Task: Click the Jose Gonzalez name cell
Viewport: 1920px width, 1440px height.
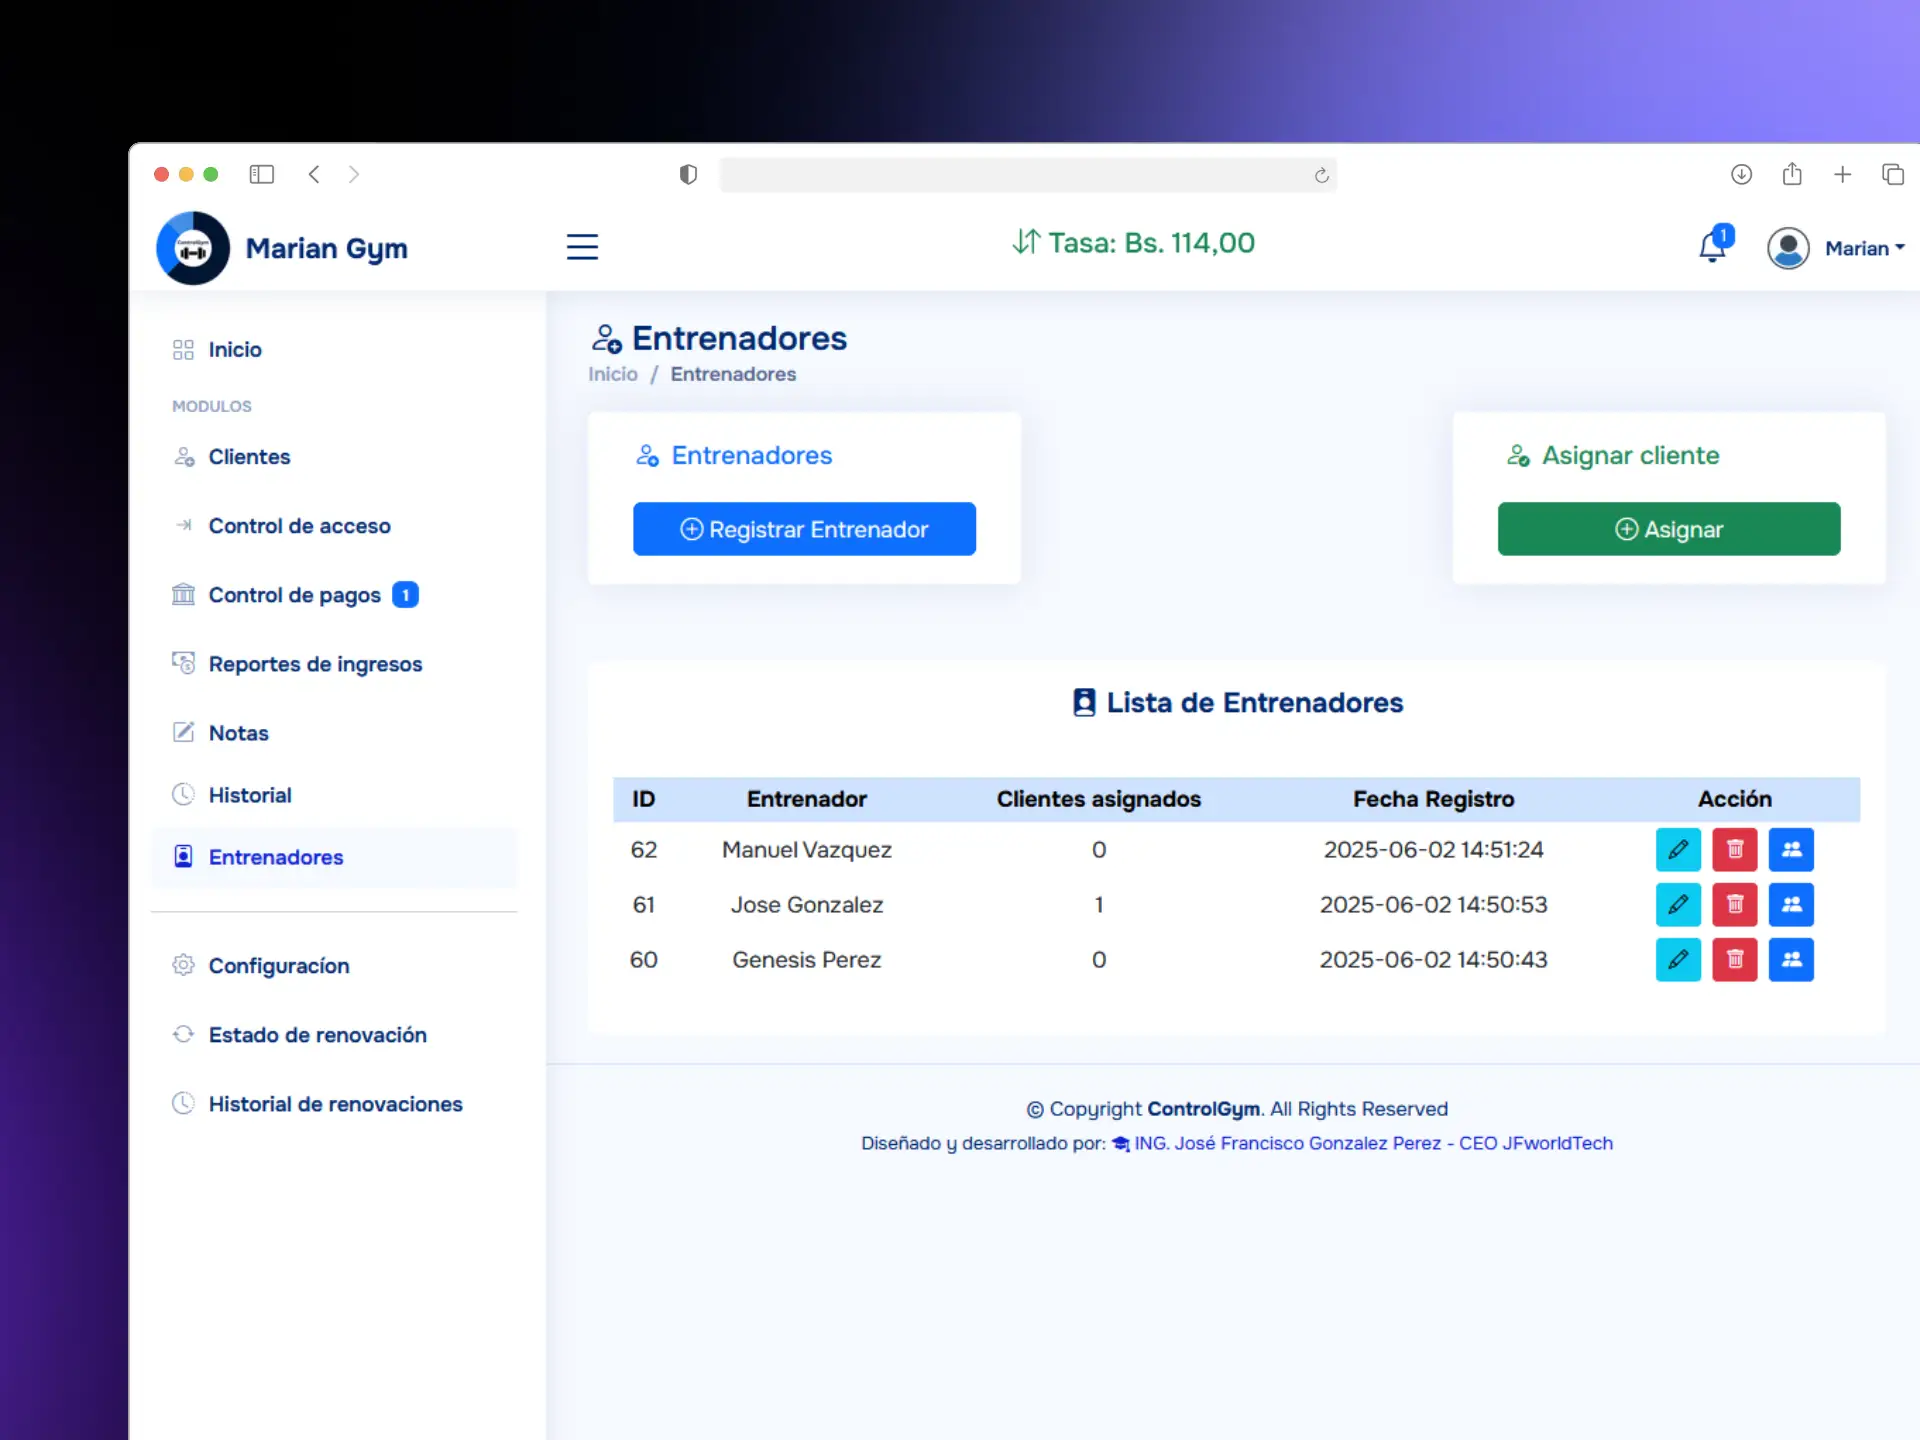Action: (806, 905)
